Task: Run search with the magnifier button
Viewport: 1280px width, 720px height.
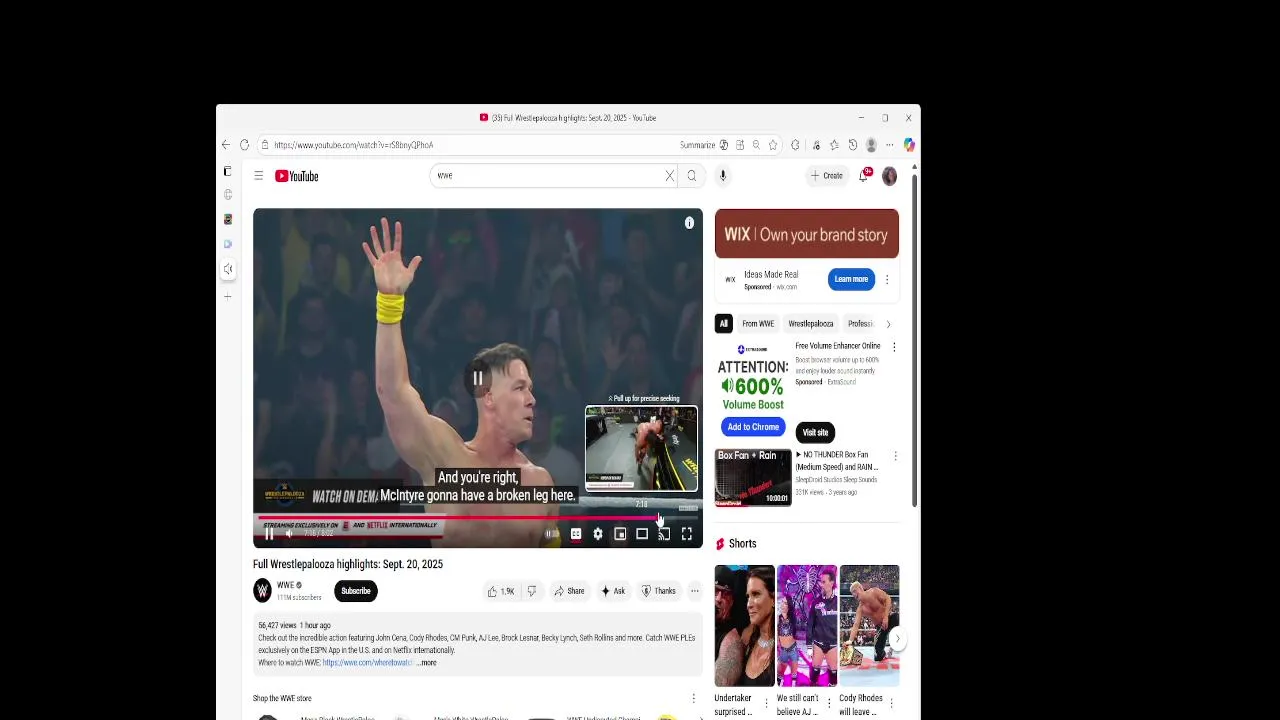Action: point(691,176)
